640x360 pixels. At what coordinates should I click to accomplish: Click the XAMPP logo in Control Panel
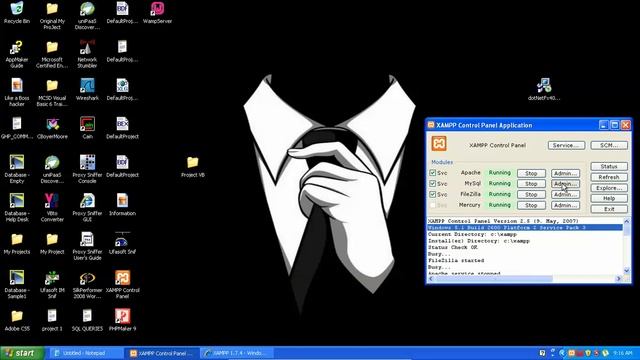(439, 144)
